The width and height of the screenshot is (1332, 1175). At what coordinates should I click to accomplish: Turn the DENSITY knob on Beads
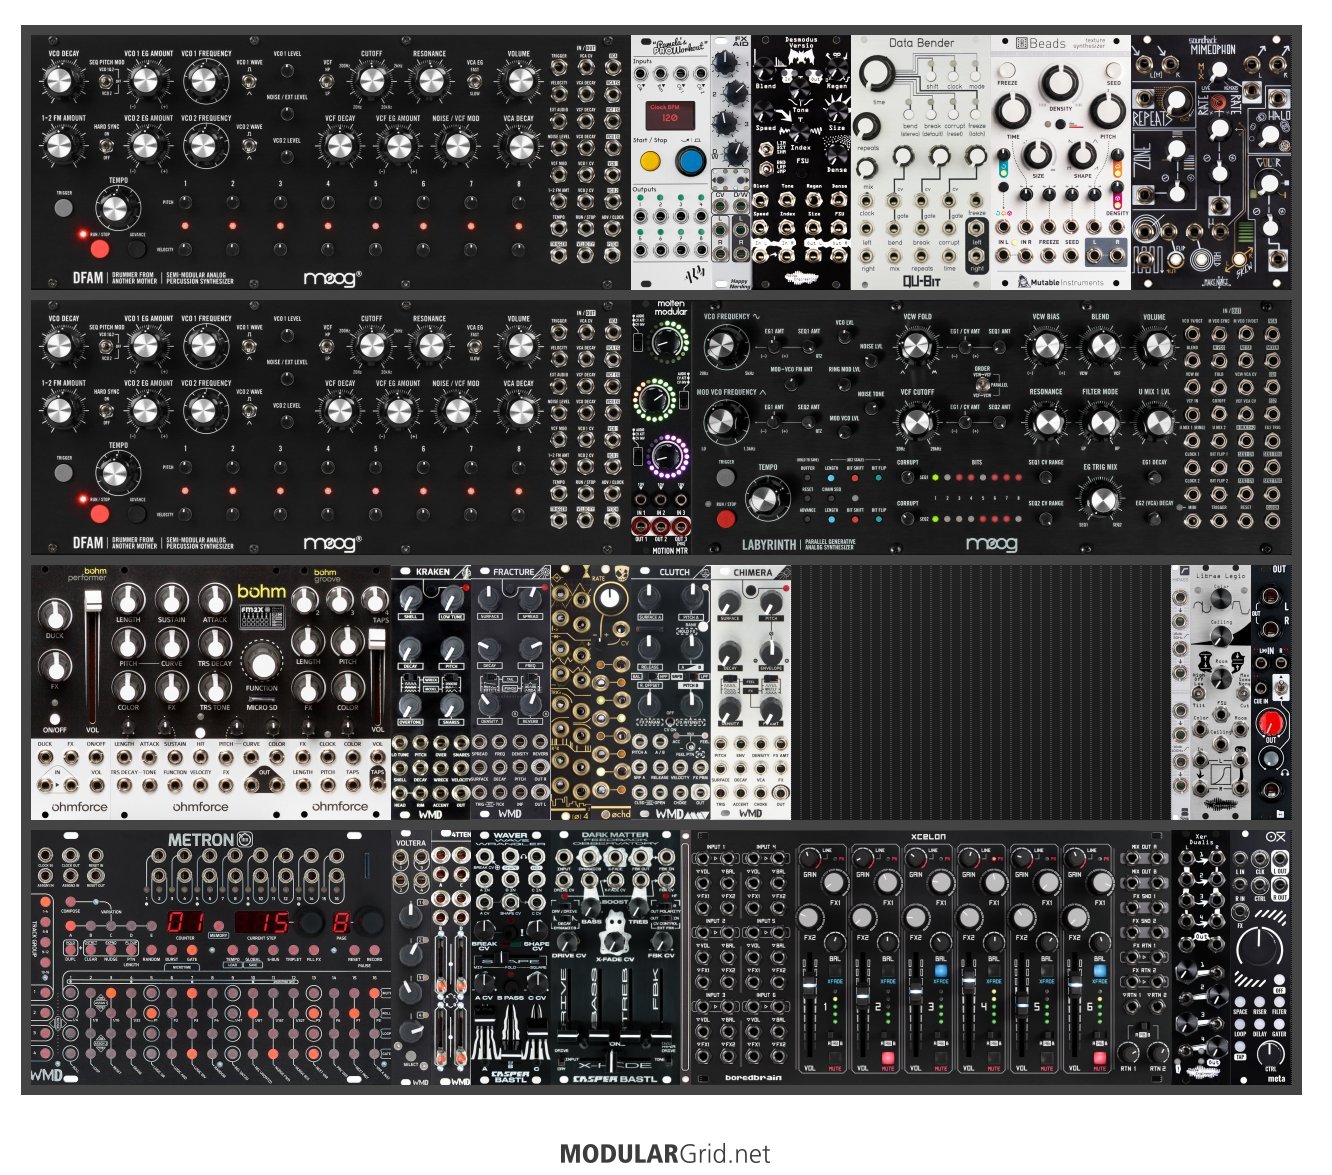1060,84
